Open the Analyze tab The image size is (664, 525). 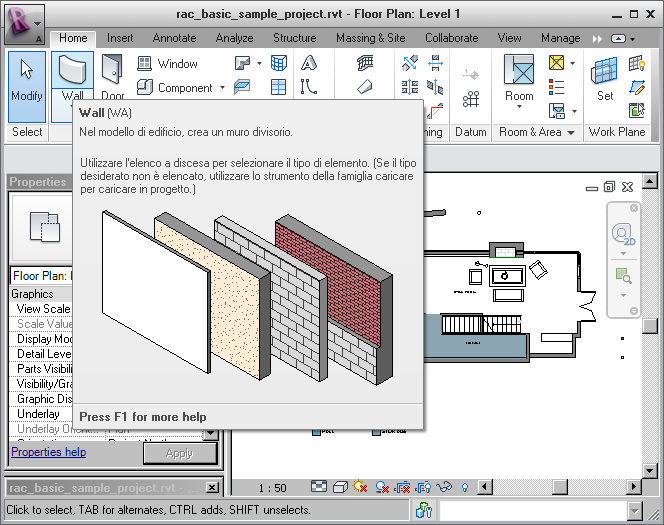point(234,38)
